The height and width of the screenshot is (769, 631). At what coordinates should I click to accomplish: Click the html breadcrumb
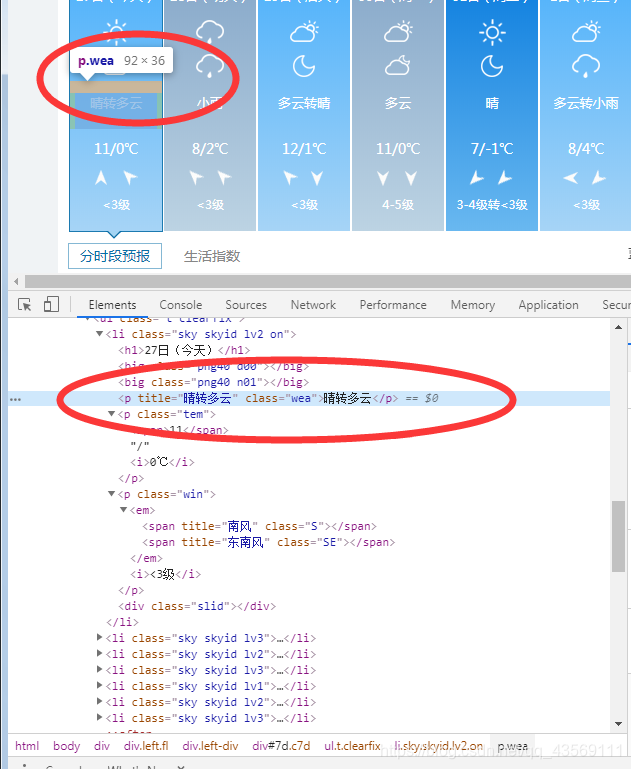[27, 746]
